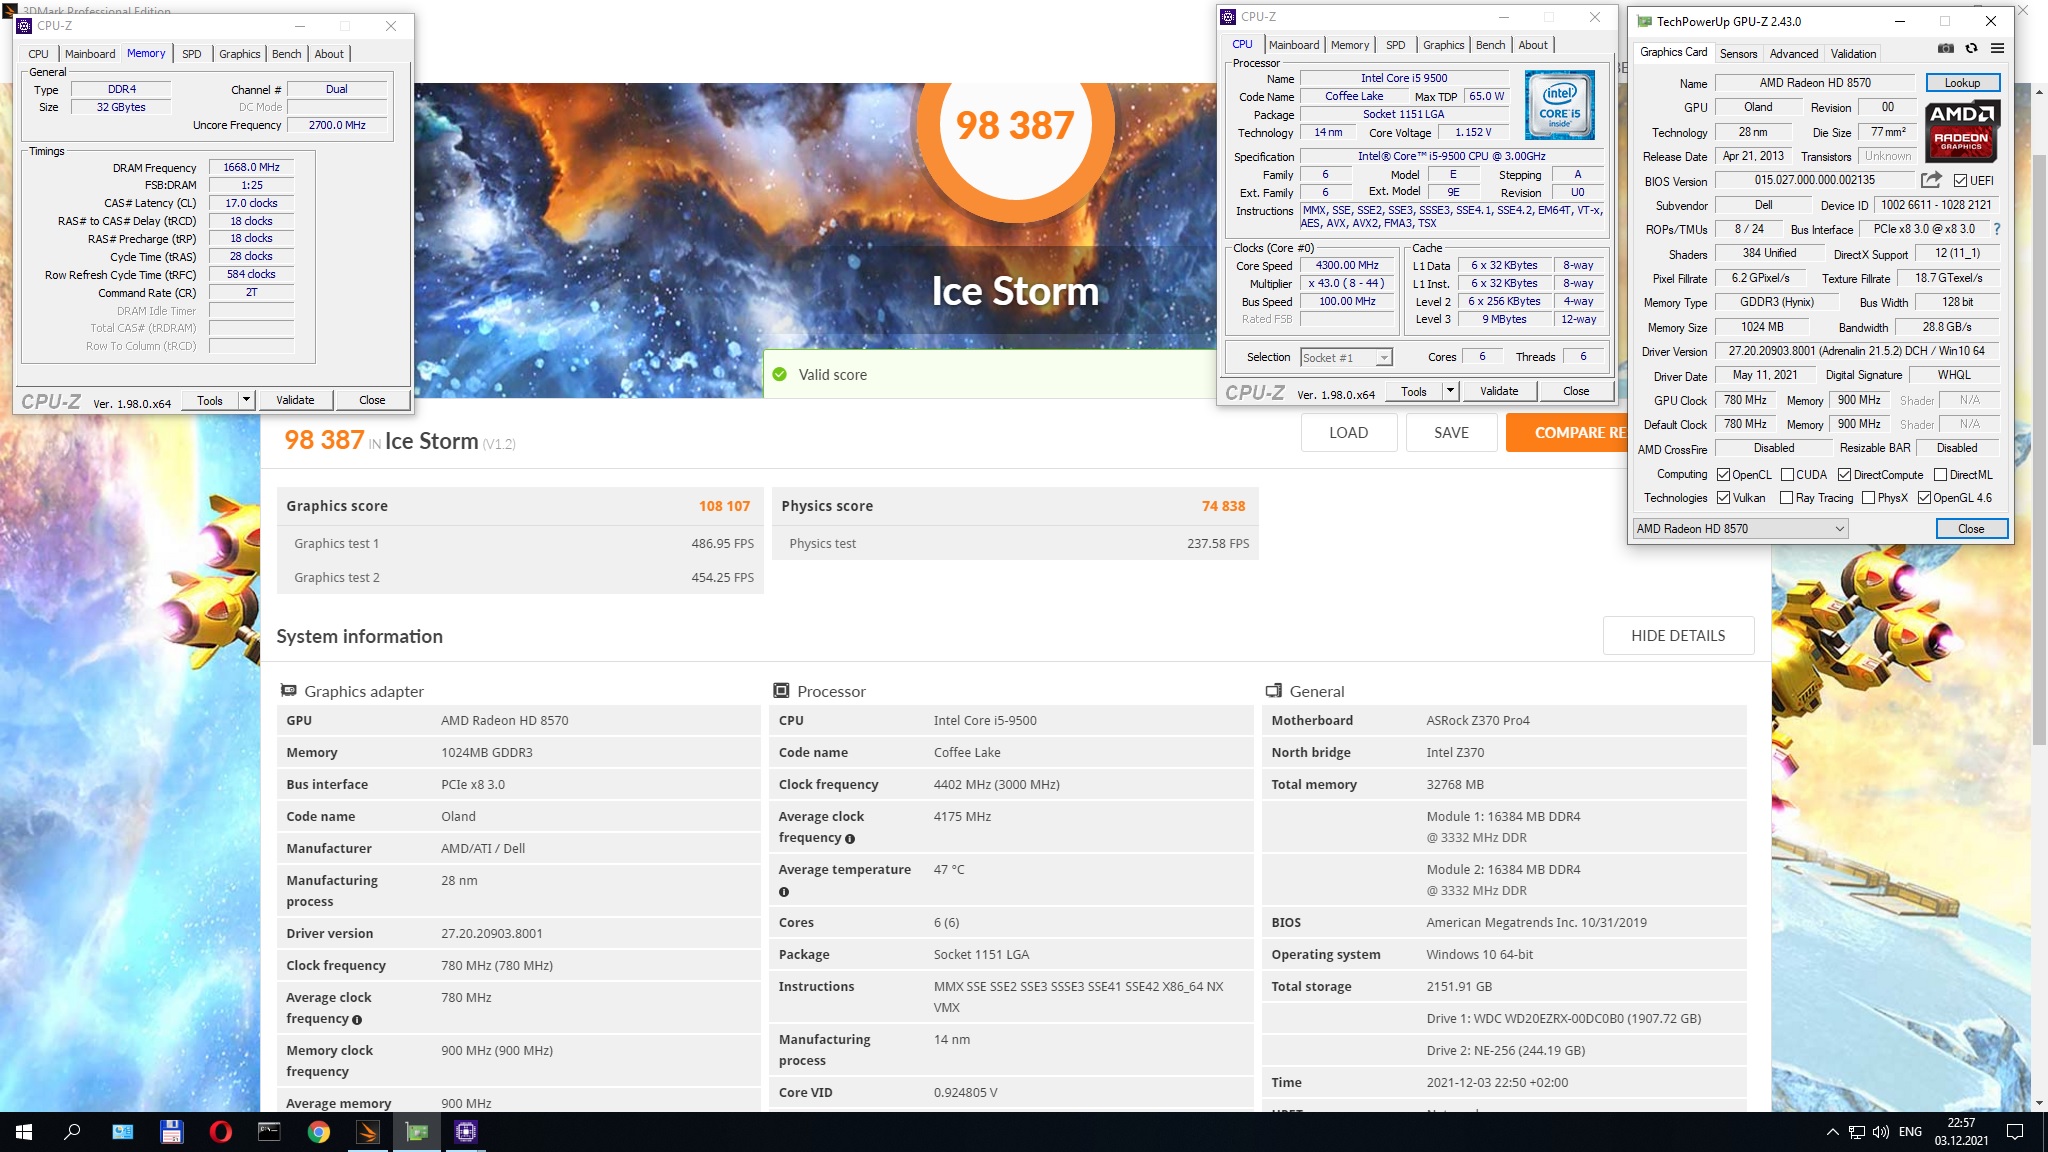
Task: Switch to the Advanced tab in GPU-Z
Action: pyautogui.click(x=1794, y=54)
